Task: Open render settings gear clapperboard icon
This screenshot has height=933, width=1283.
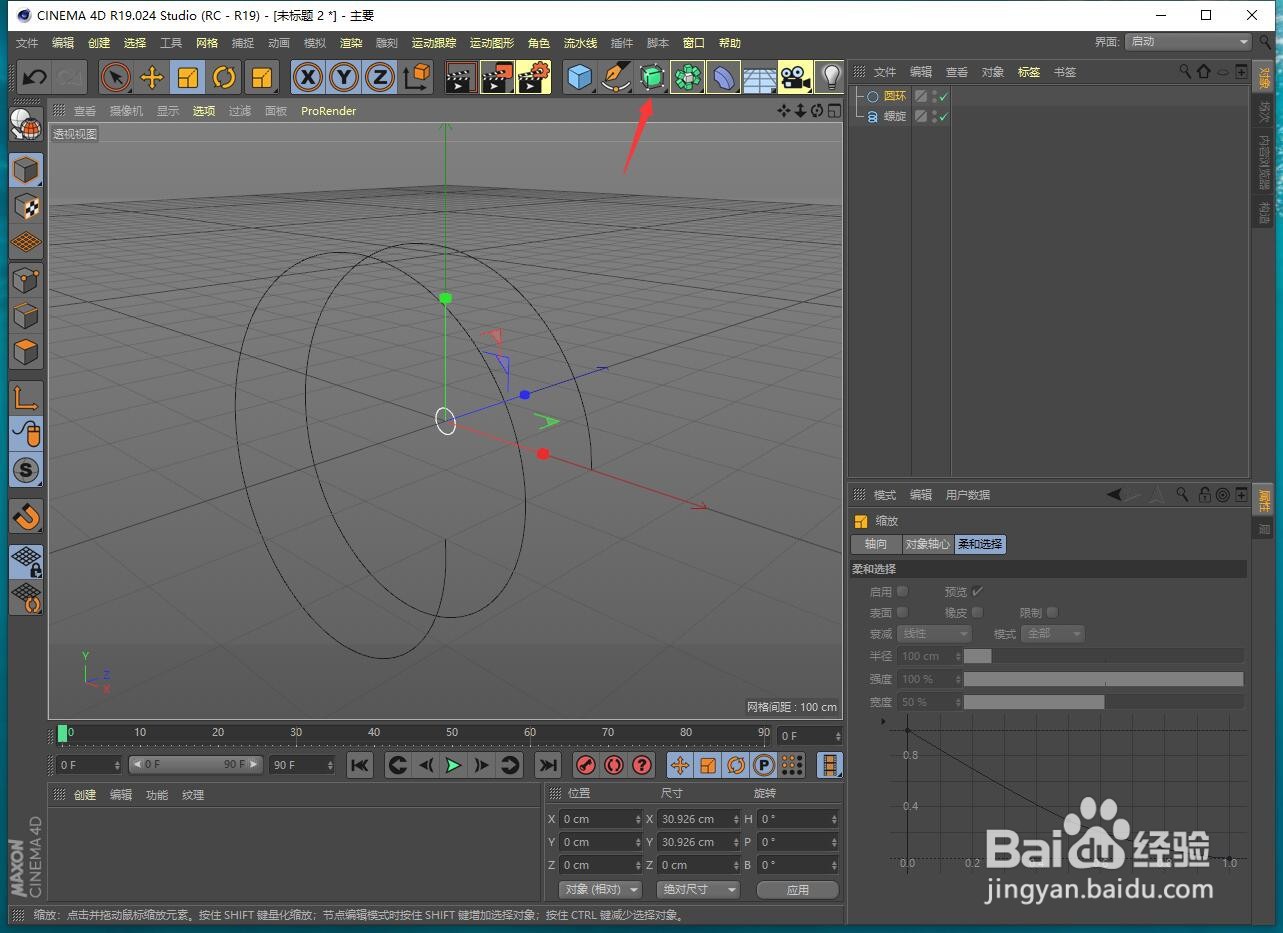Action: point(534,77)
